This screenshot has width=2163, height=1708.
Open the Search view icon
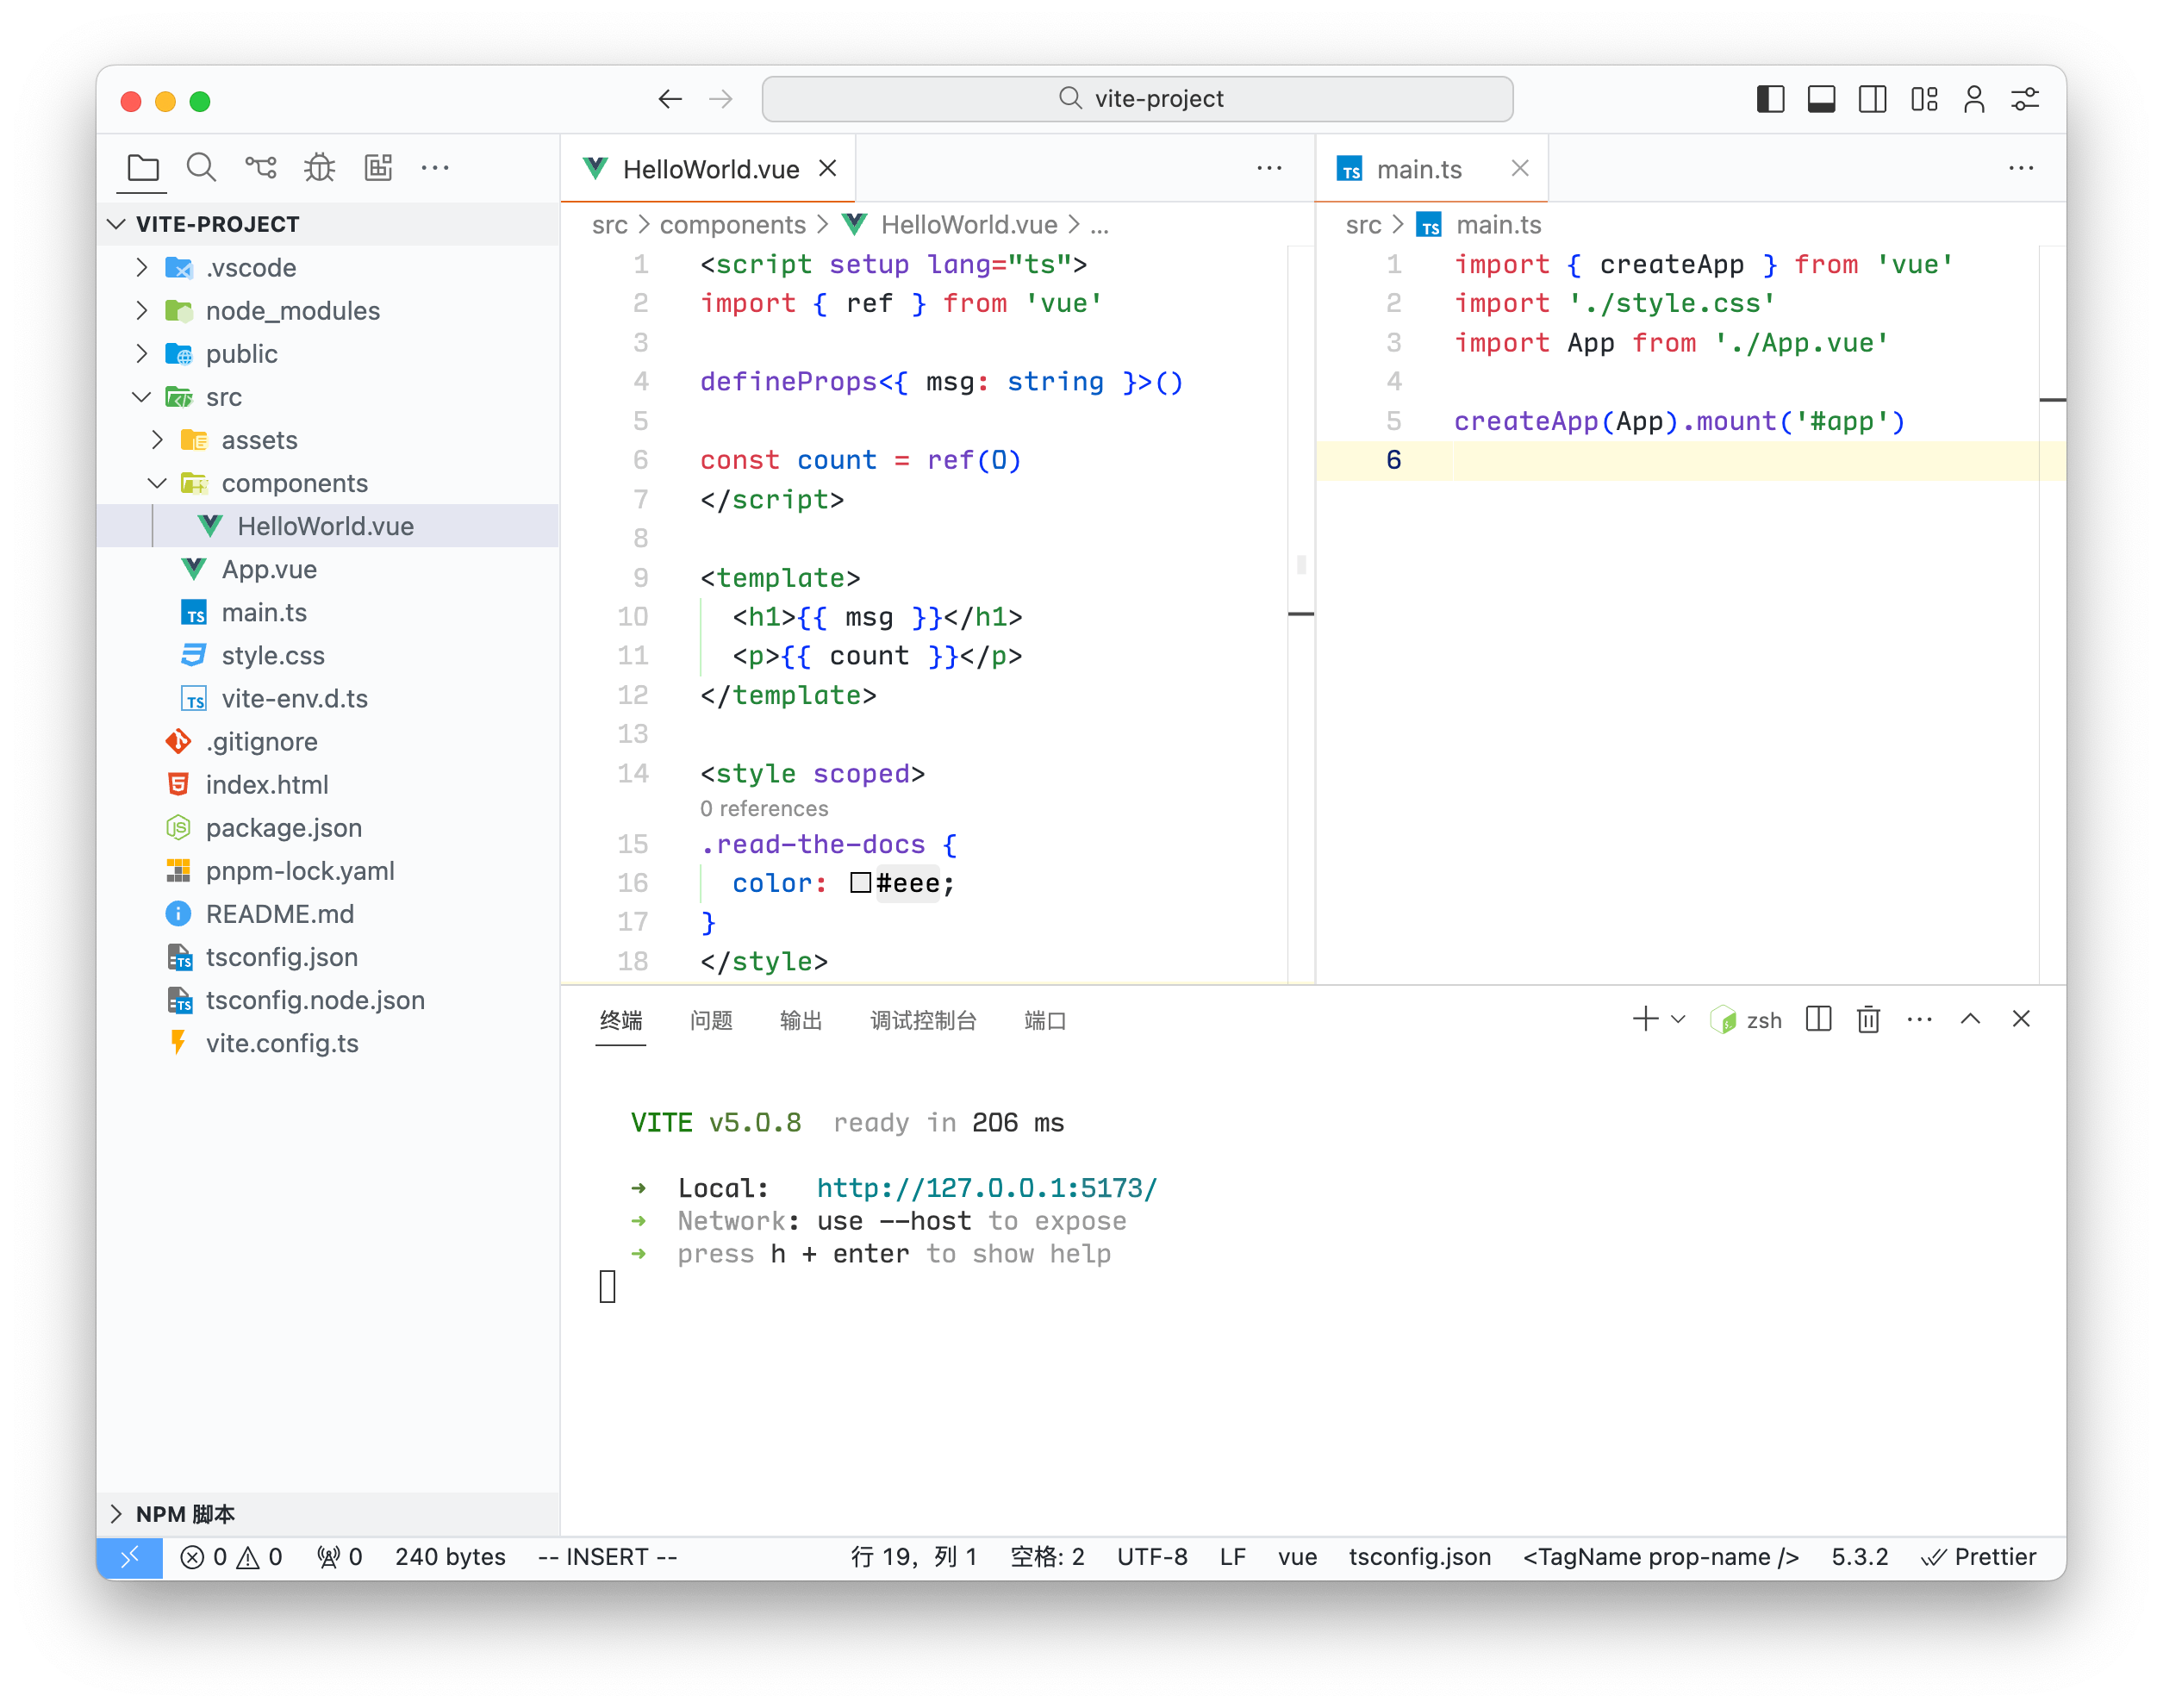pos(201,167)
